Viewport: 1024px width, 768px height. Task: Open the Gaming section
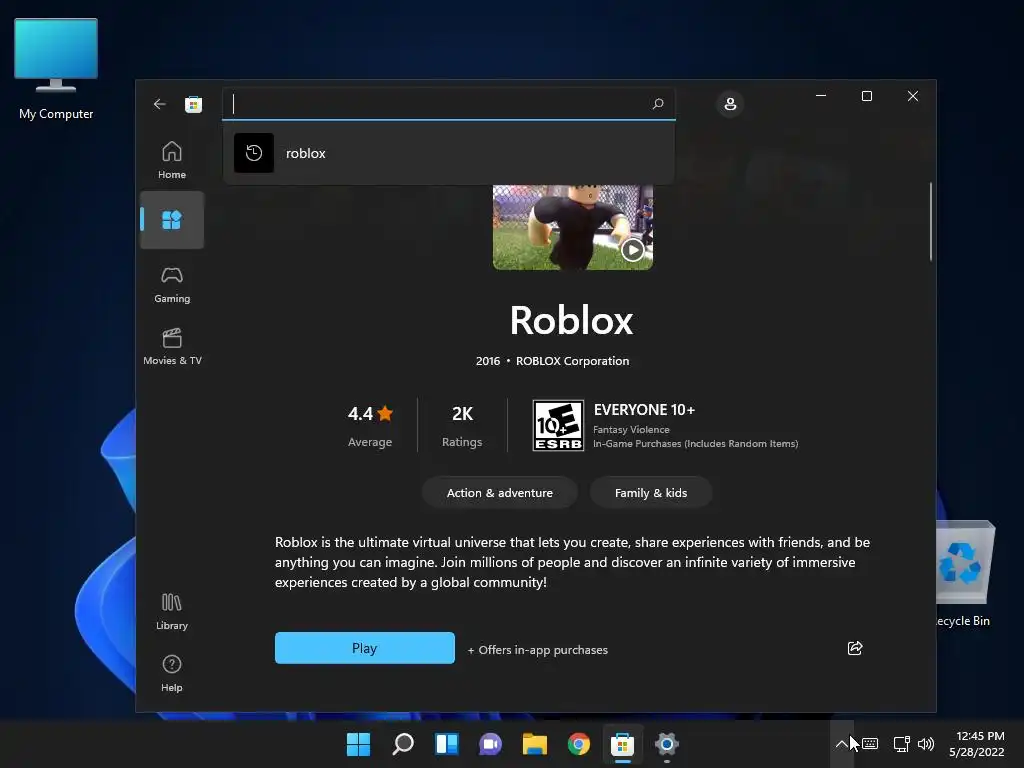click(x=172, y=285)
